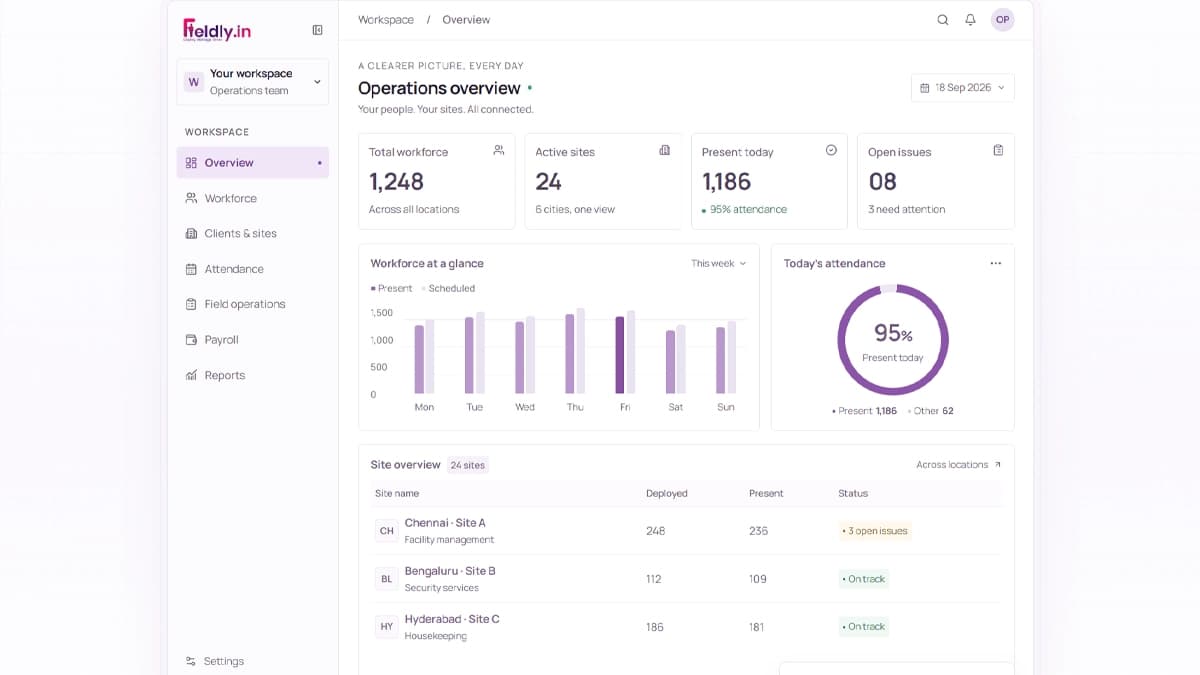Click the arrow icon next to Across locations

coord(997,465)
